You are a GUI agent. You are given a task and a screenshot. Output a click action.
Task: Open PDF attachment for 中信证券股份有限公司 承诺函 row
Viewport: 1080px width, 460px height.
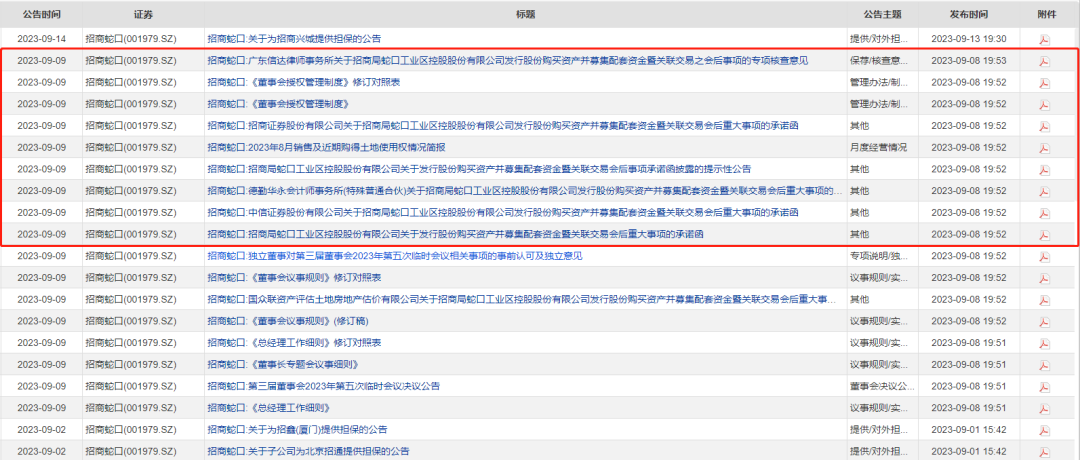click(1044, 213)
